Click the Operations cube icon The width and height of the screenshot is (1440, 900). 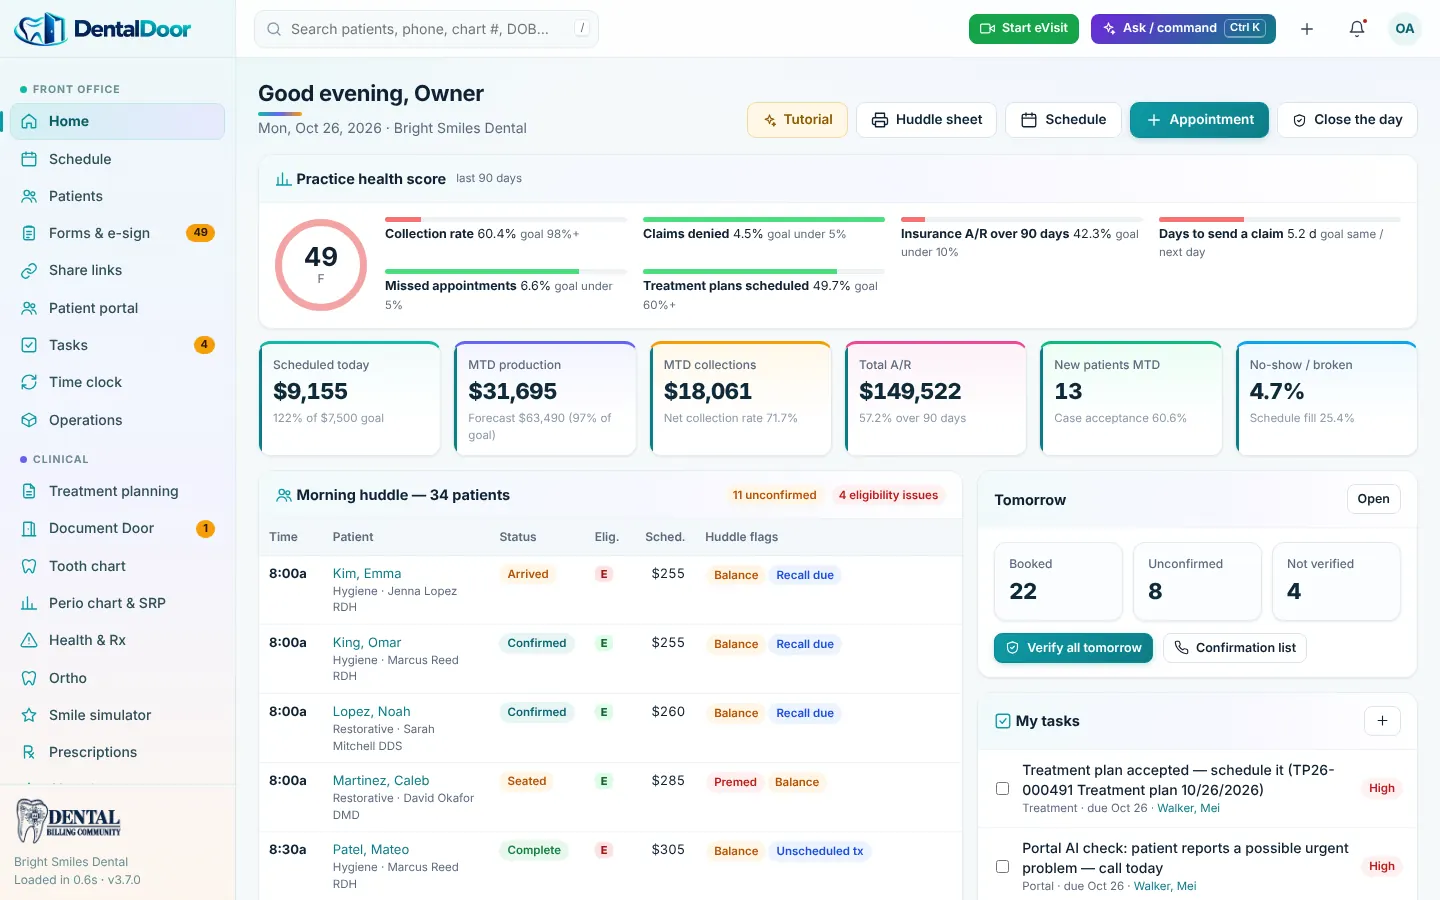29,420
